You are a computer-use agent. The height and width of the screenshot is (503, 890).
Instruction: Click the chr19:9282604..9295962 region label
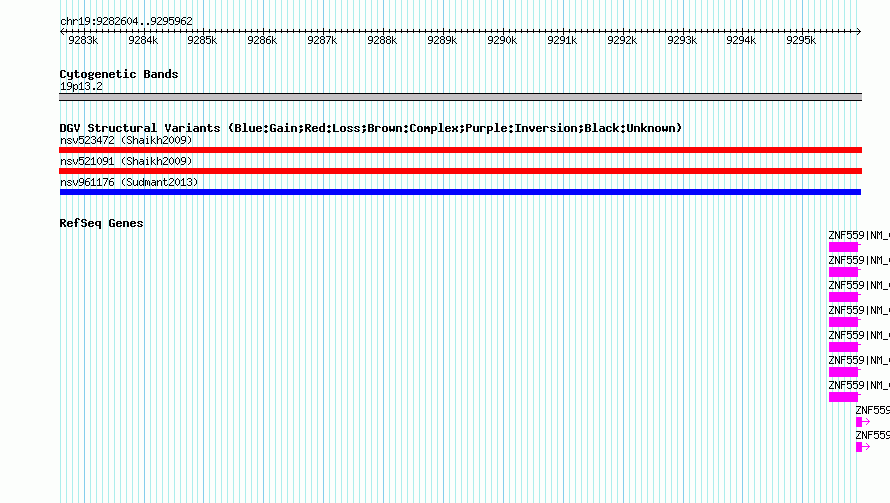(126, 21)
